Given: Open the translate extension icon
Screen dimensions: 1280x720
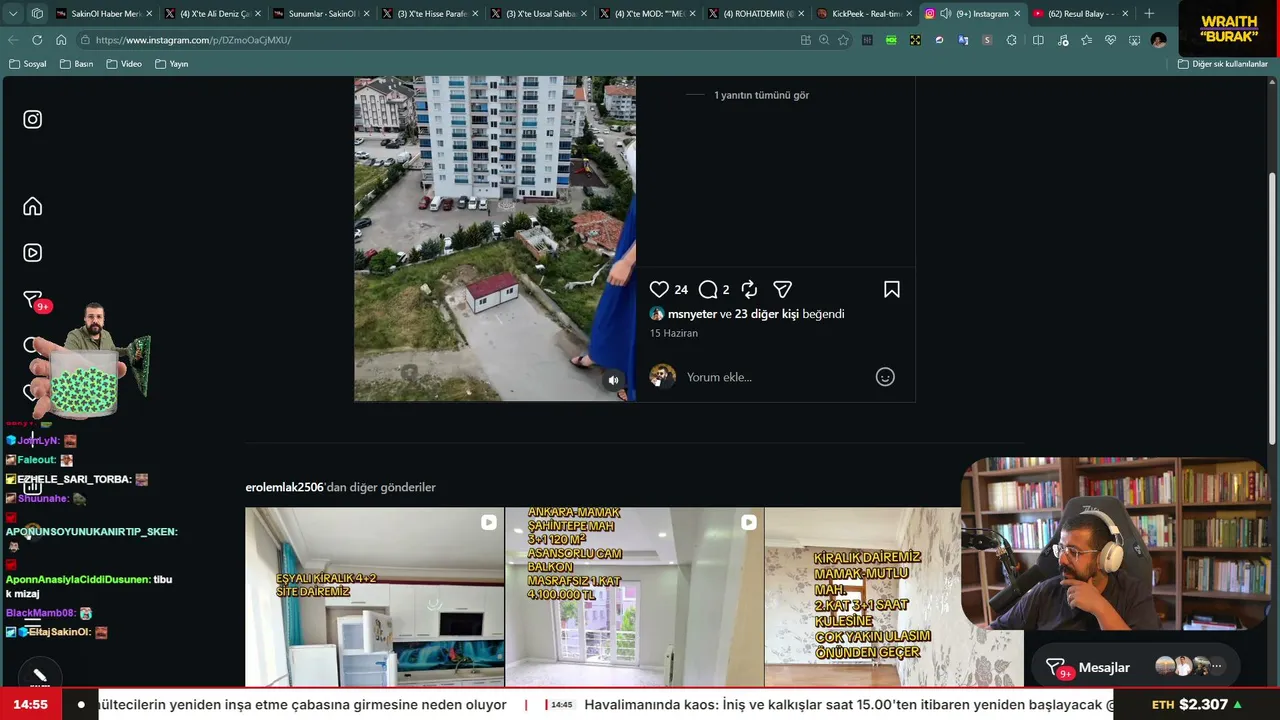Looking at the screenshot, I should coord(963,40).
